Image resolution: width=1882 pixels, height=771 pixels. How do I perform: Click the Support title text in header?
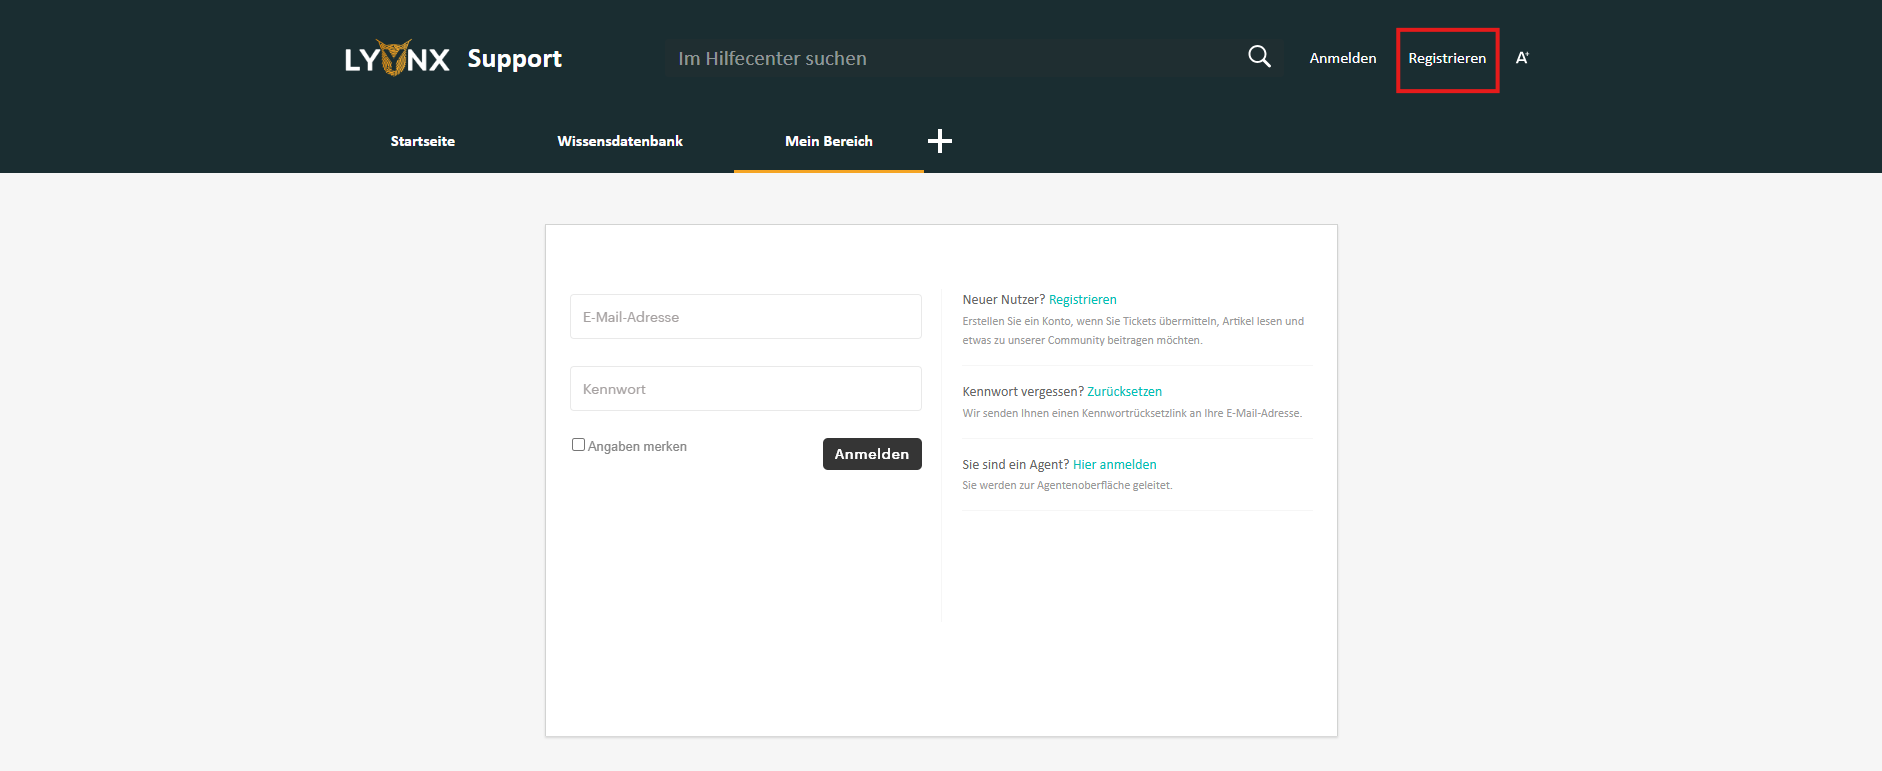tap(514, 59)
